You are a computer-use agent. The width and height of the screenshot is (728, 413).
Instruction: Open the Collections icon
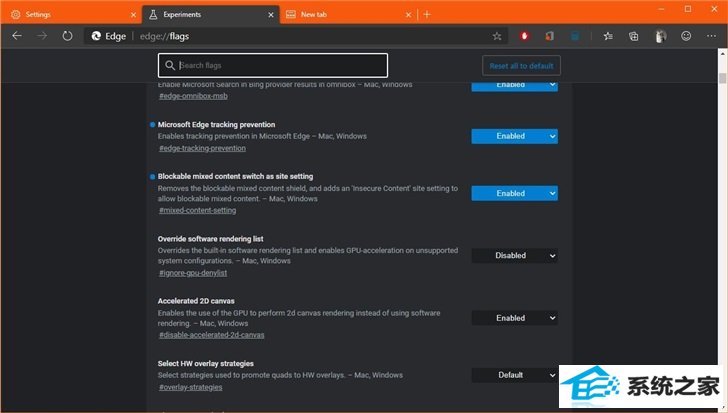click(634, 36)
